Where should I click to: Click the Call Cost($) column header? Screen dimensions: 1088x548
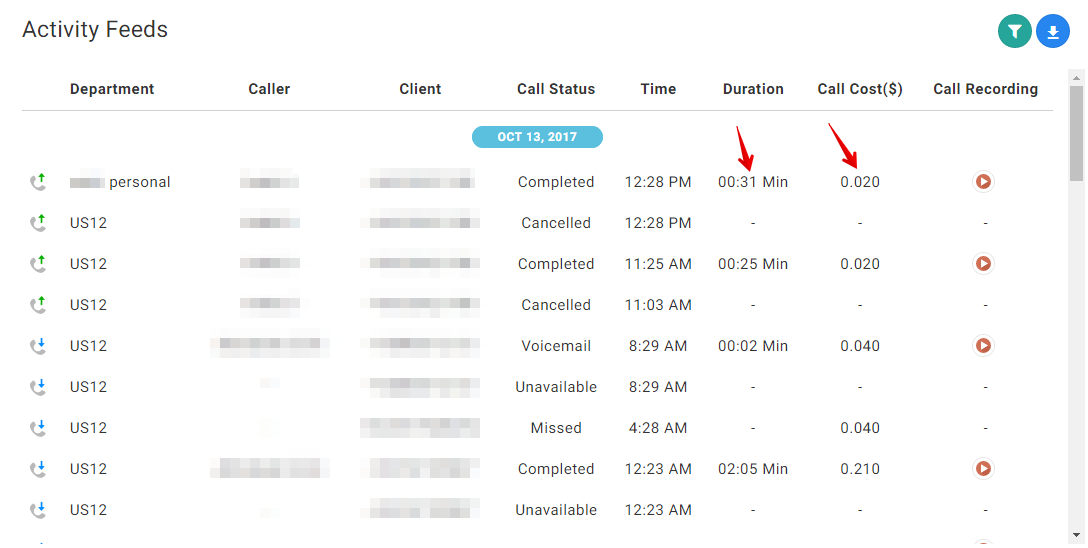click(860, 89)
